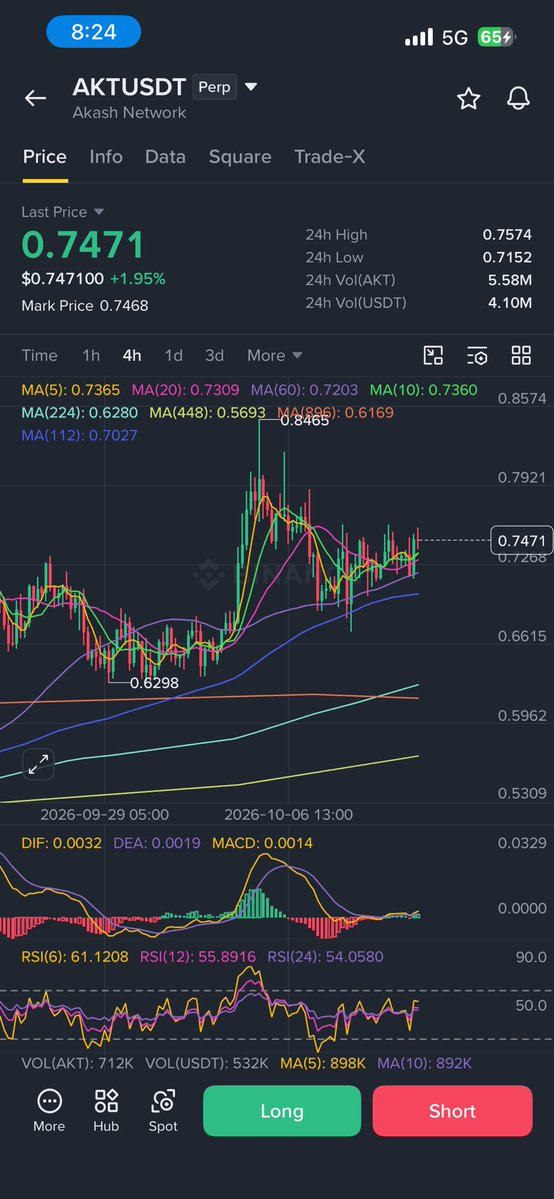Tap the current price tag 0.7471 on axis

coord(522,541)
